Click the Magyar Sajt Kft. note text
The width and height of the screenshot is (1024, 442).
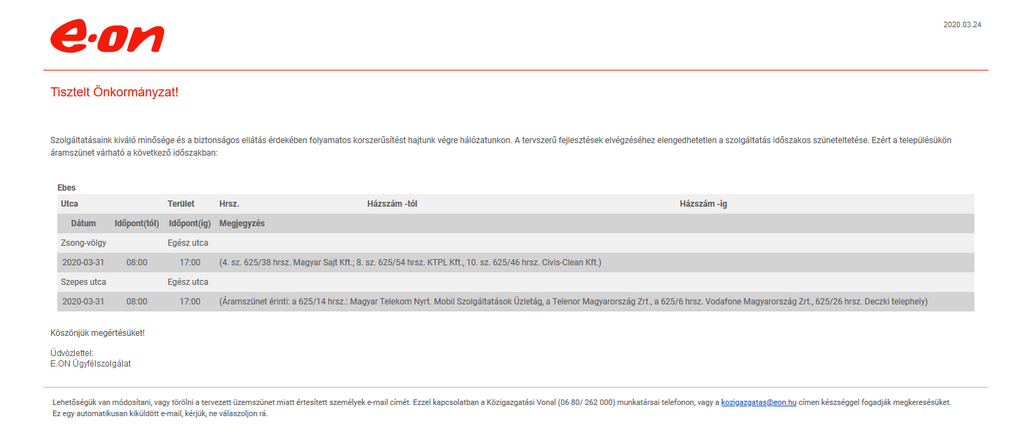coord(410,262)
